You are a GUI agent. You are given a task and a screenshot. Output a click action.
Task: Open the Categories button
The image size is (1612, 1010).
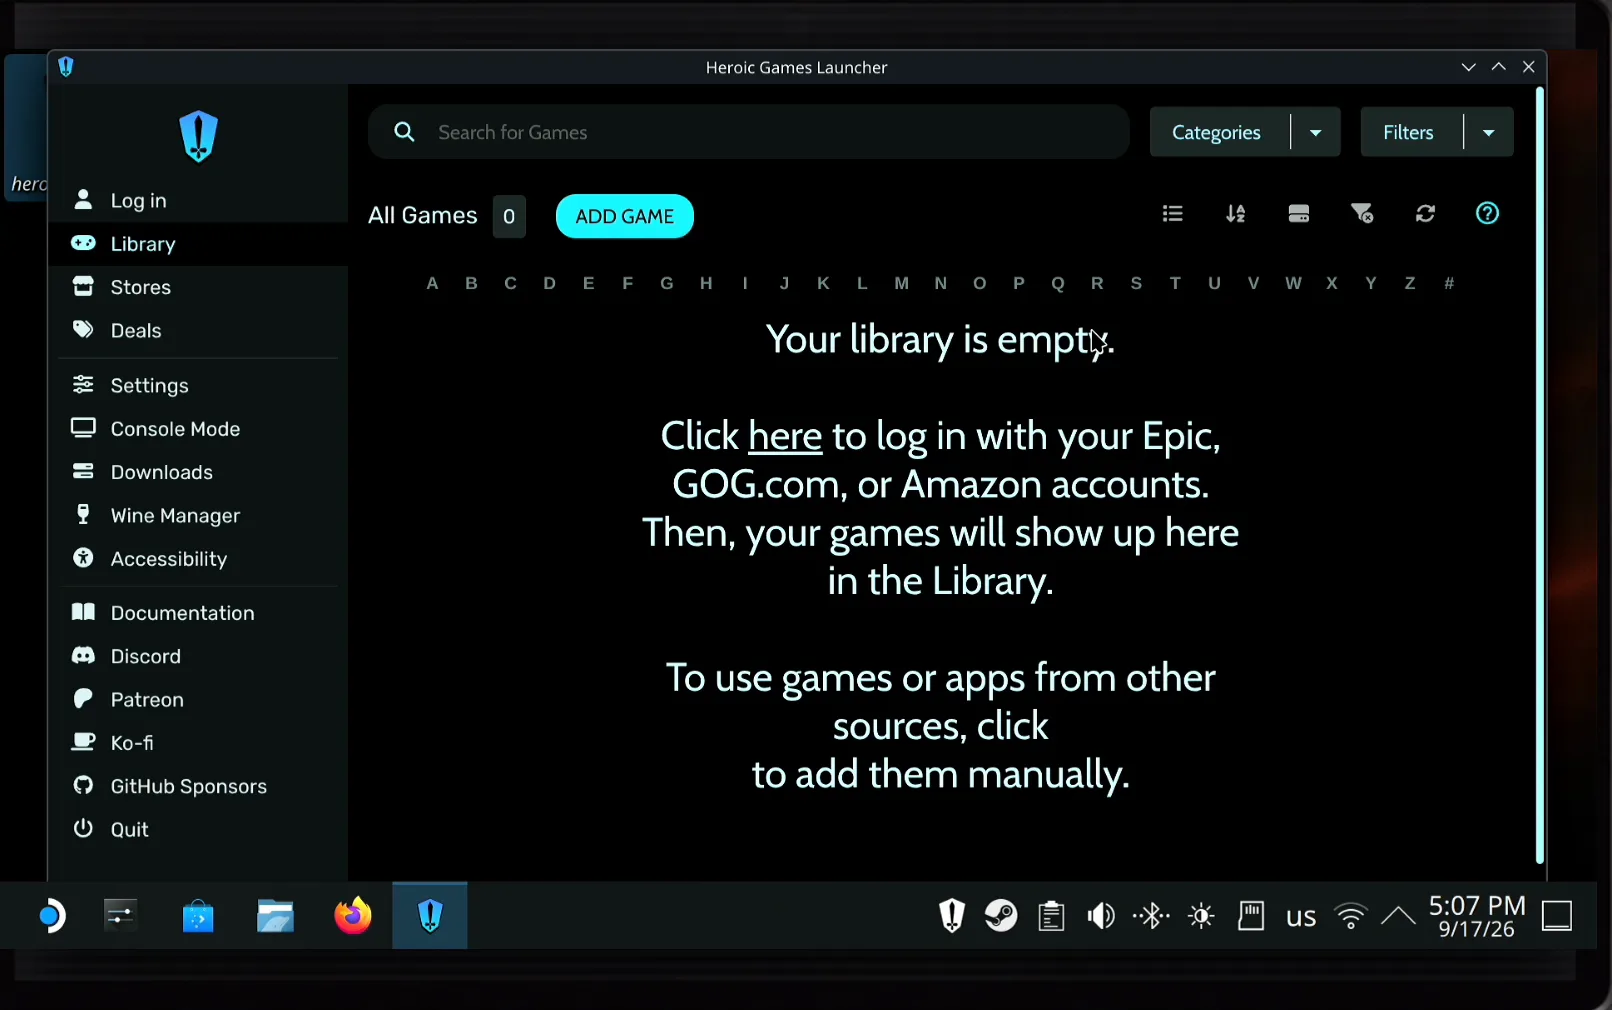coord(1219,133)
